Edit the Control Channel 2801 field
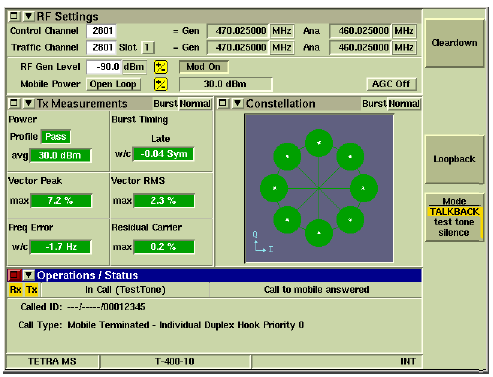The width and height of the screenshot is (493, 377). tap(102, 31)
